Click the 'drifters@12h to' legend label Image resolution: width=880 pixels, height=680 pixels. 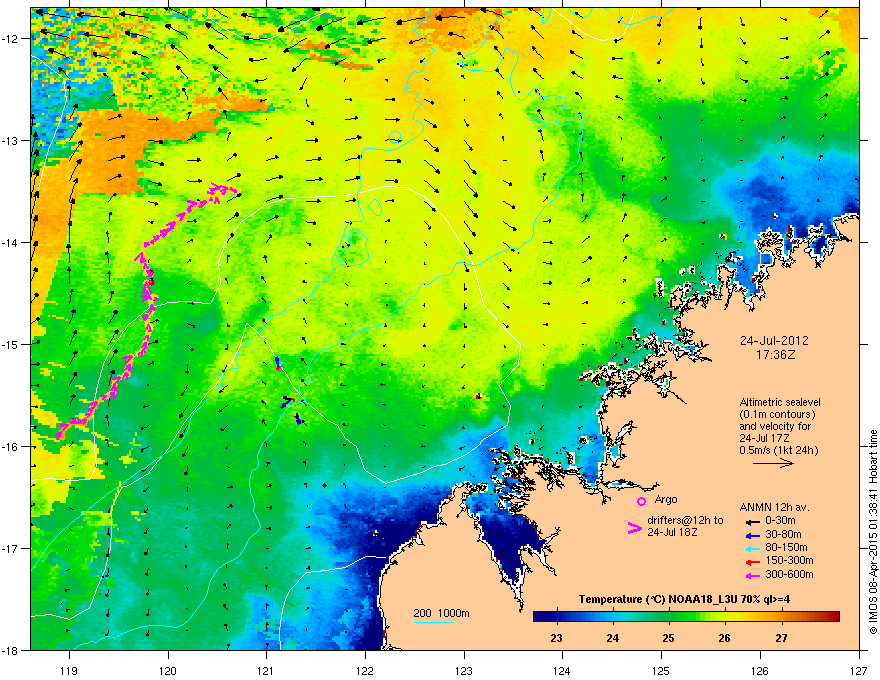tap(685, 521)
